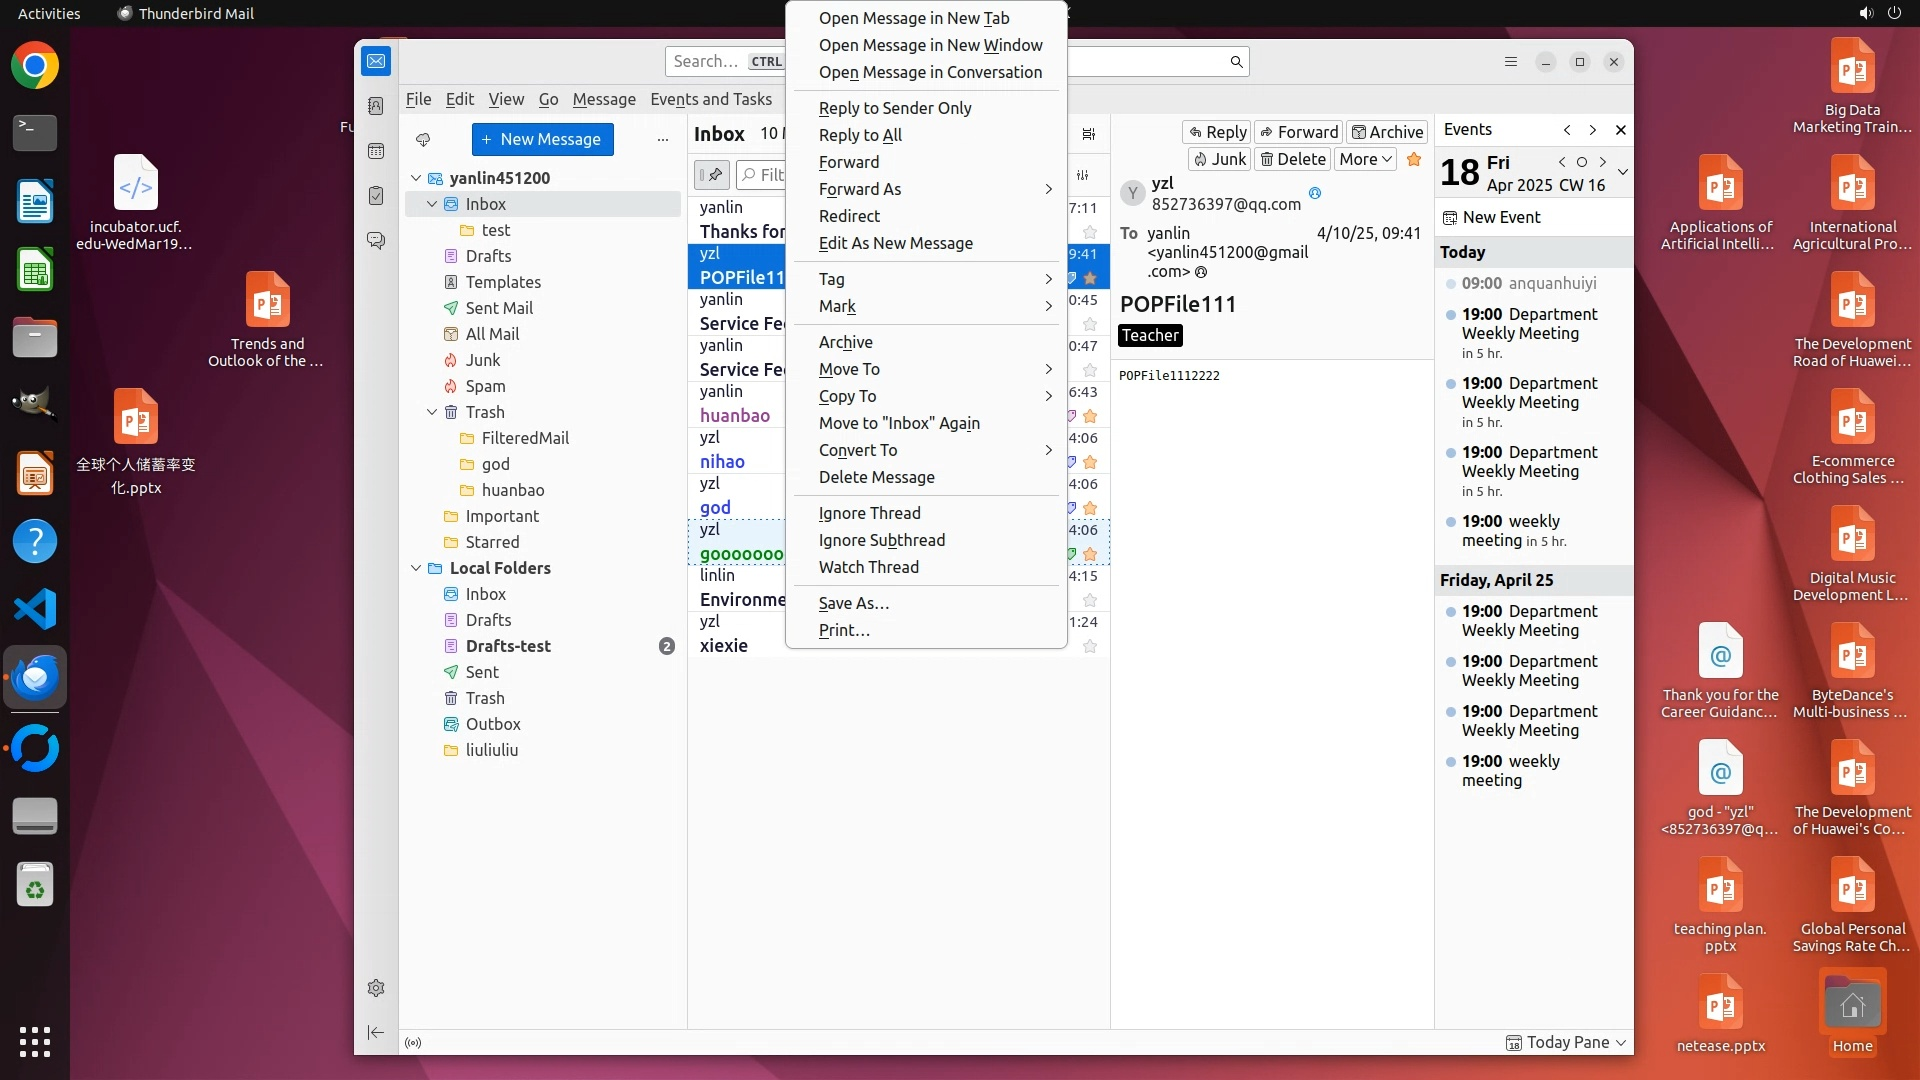Open the More dropdown in message header
Image resolution: width=1920 pixels, height=1080 pixels.
(1365, 159)
